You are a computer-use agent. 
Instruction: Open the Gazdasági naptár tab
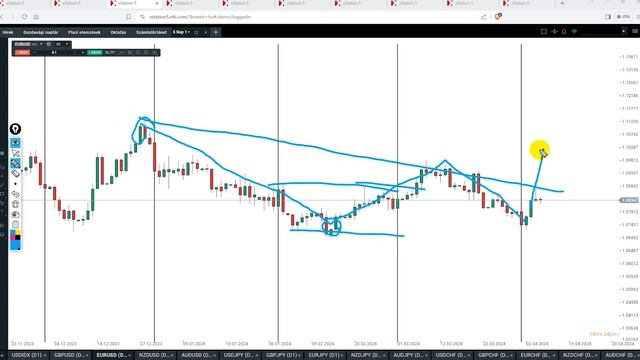pos(40,32)
